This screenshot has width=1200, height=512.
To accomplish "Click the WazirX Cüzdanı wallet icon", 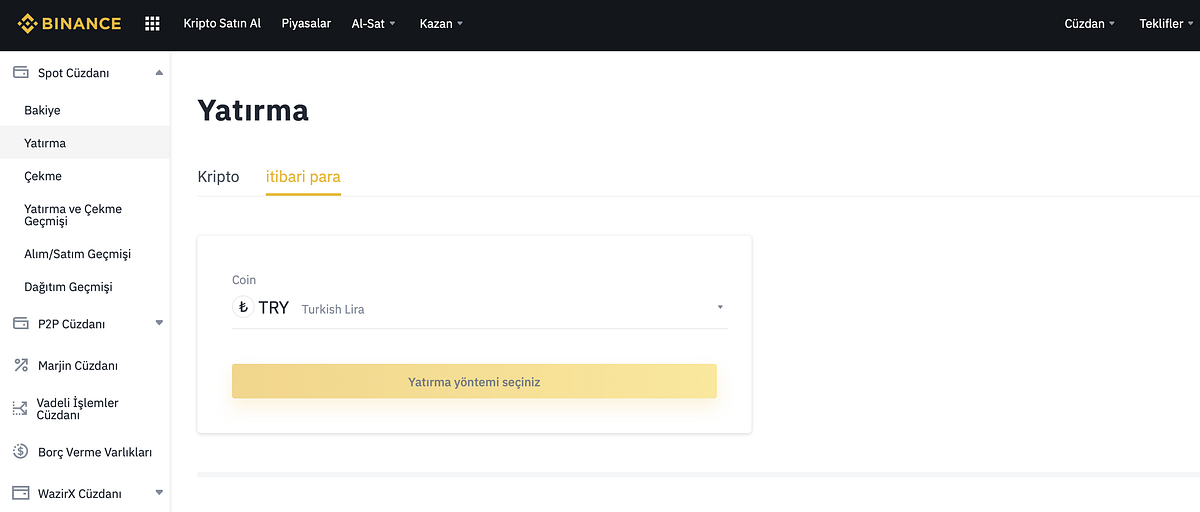I will [x=20, y=493].
